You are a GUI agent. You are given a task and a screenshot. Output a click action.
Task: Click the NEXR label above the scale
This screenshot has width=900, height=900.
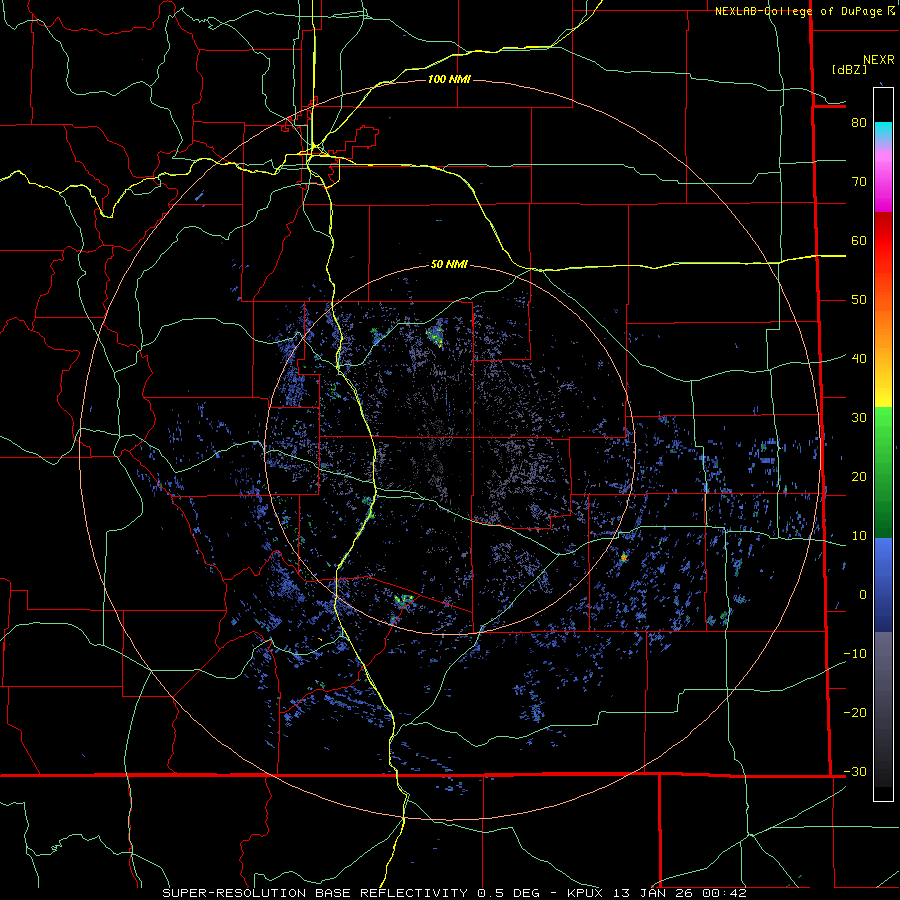click(878, 60)
